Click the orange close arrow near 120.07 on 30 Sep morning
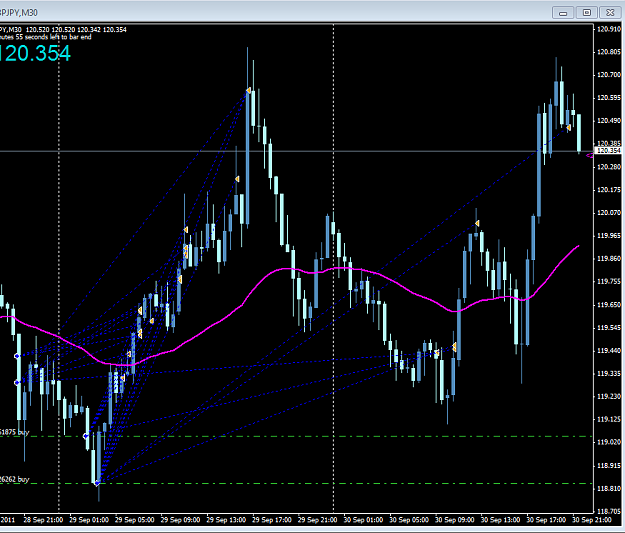Screen dimensions: 625x533 (477, 223)
